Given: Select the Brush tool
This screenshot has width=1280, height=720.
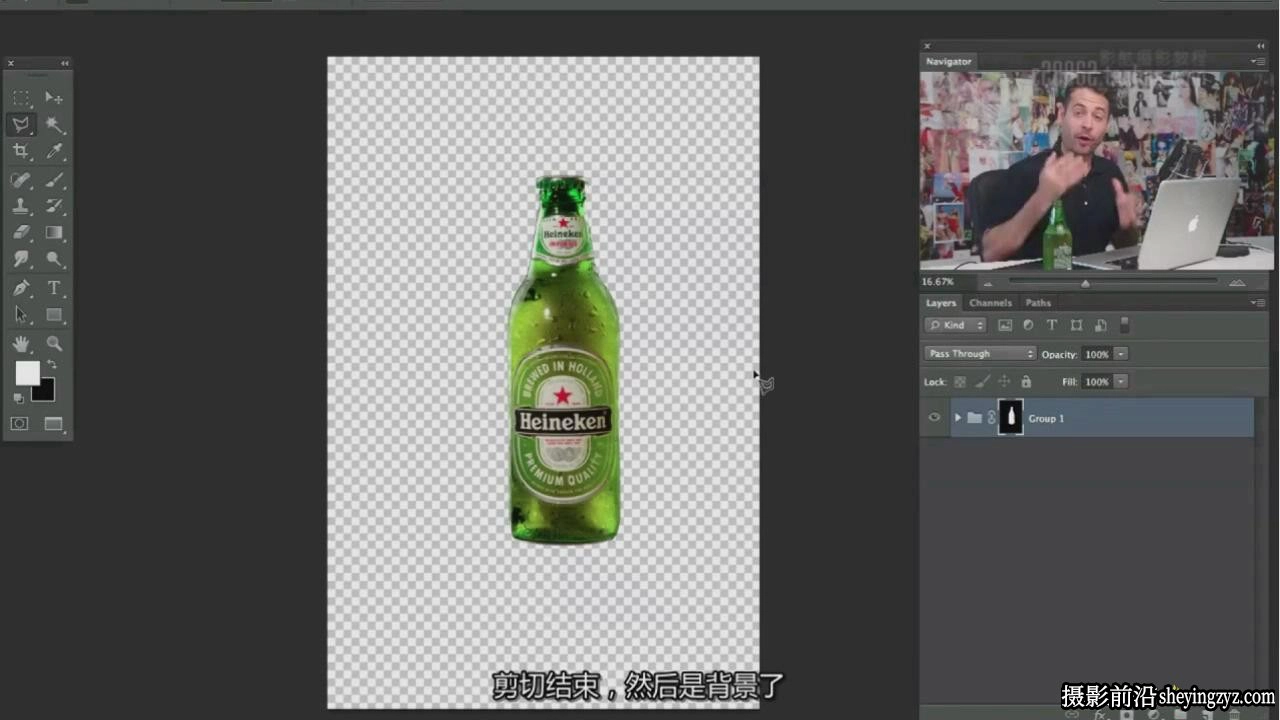Looking at the screenshot, I should coord(54,180).
